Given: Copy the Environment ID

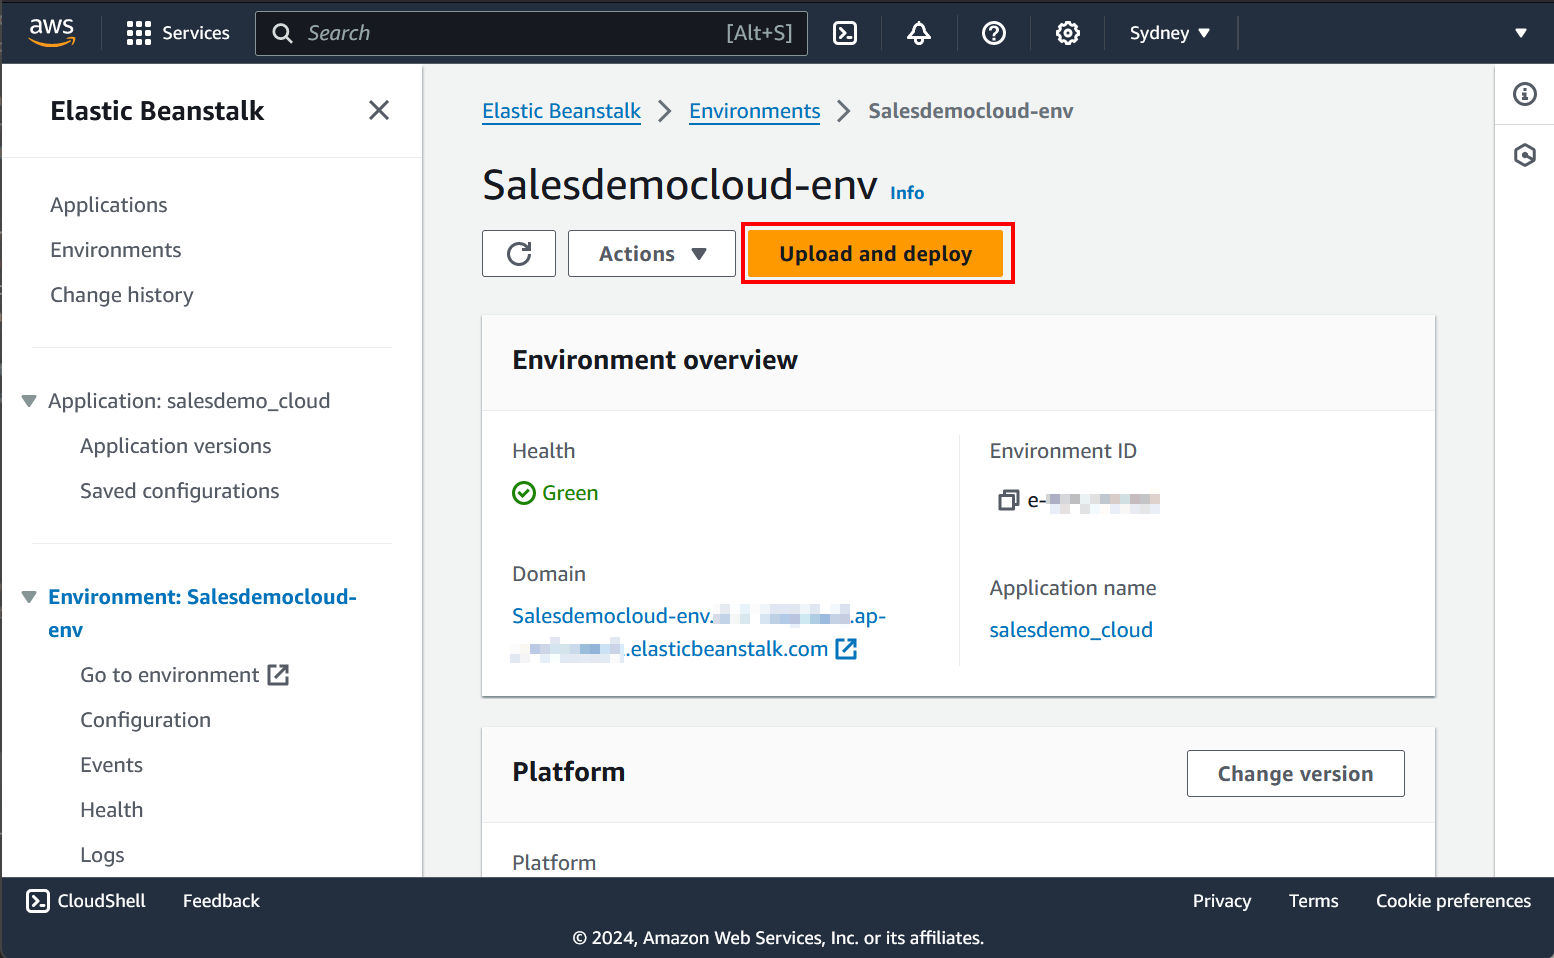Looking at the screenshot, I should [1008, 500].
